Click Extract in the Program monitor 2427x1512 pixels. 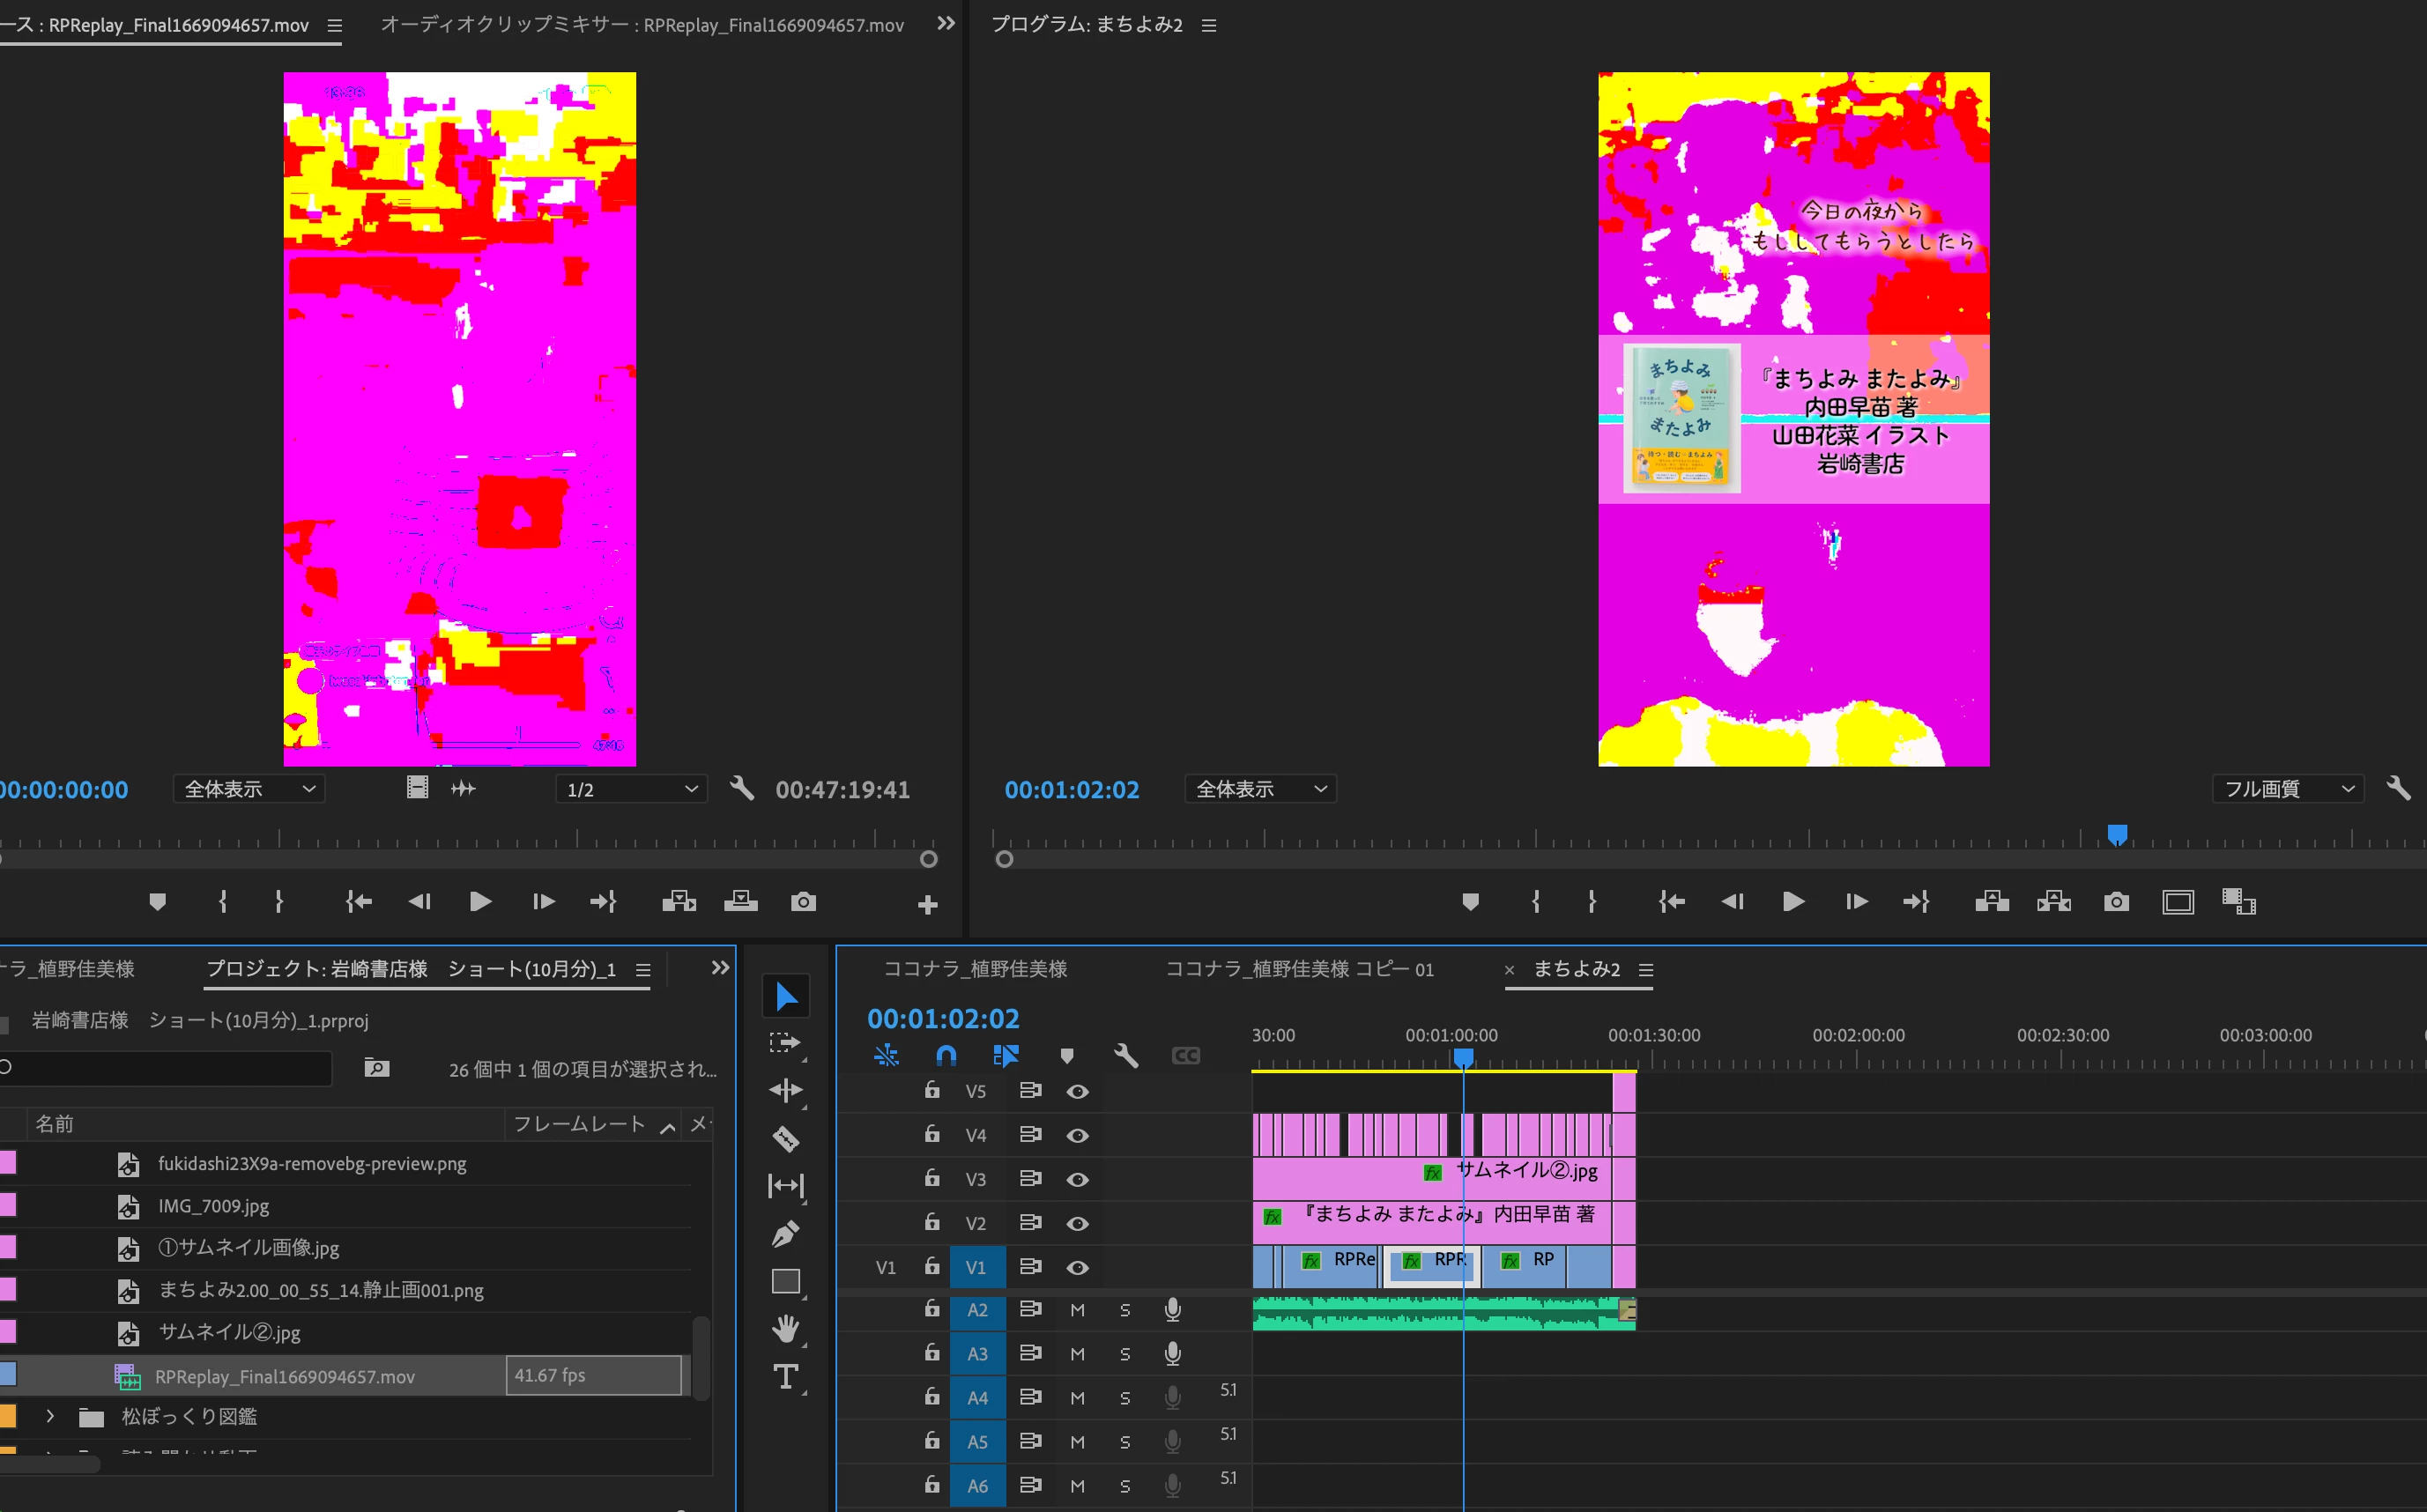[x=2054, y=902]
